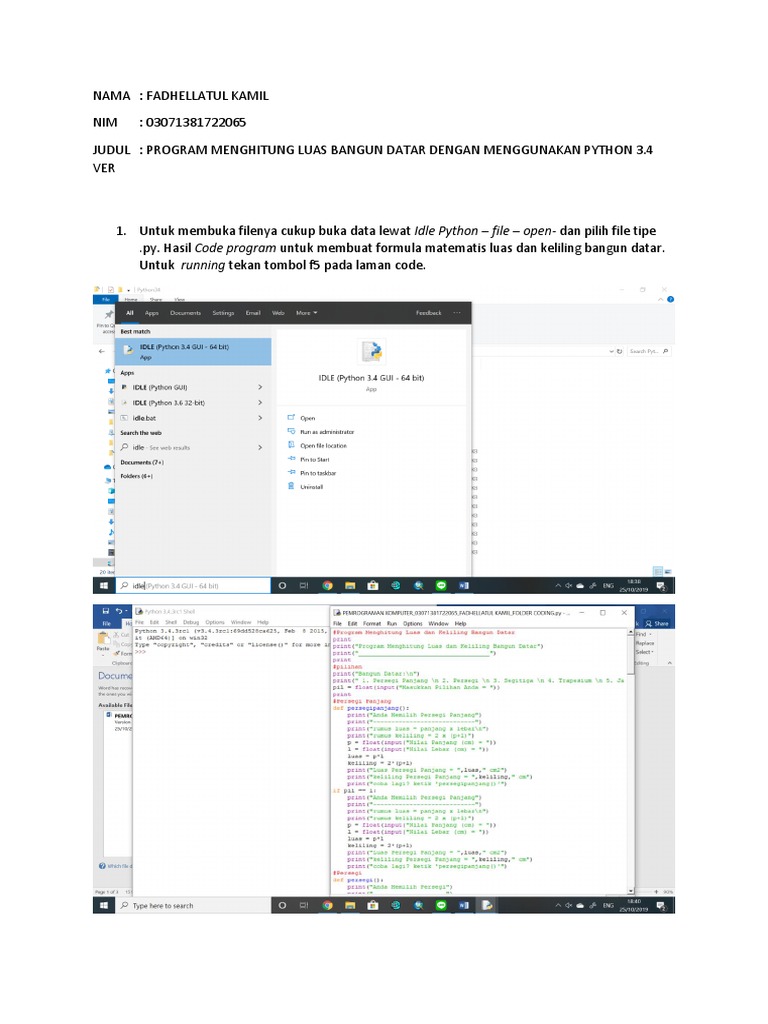This screenshot has width=768, height=1024.
Task: Click Feedback in search panel header
Action: (x=428, y=313)
